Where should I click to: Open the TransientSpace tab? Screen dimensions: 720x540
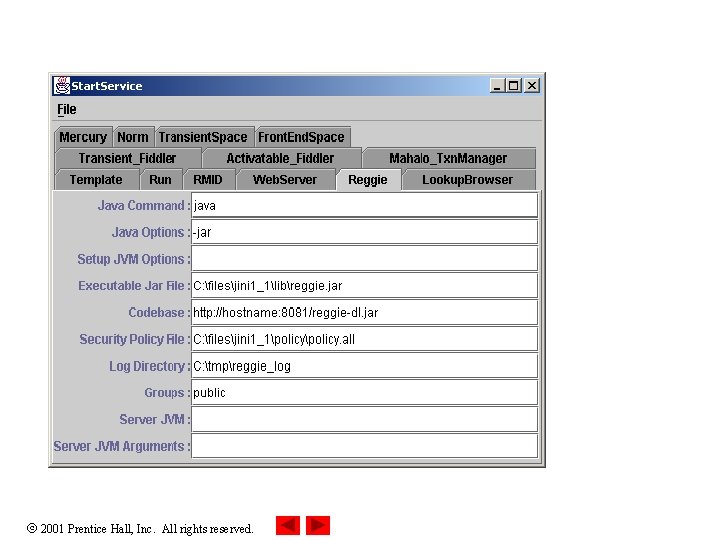[203, 137]
